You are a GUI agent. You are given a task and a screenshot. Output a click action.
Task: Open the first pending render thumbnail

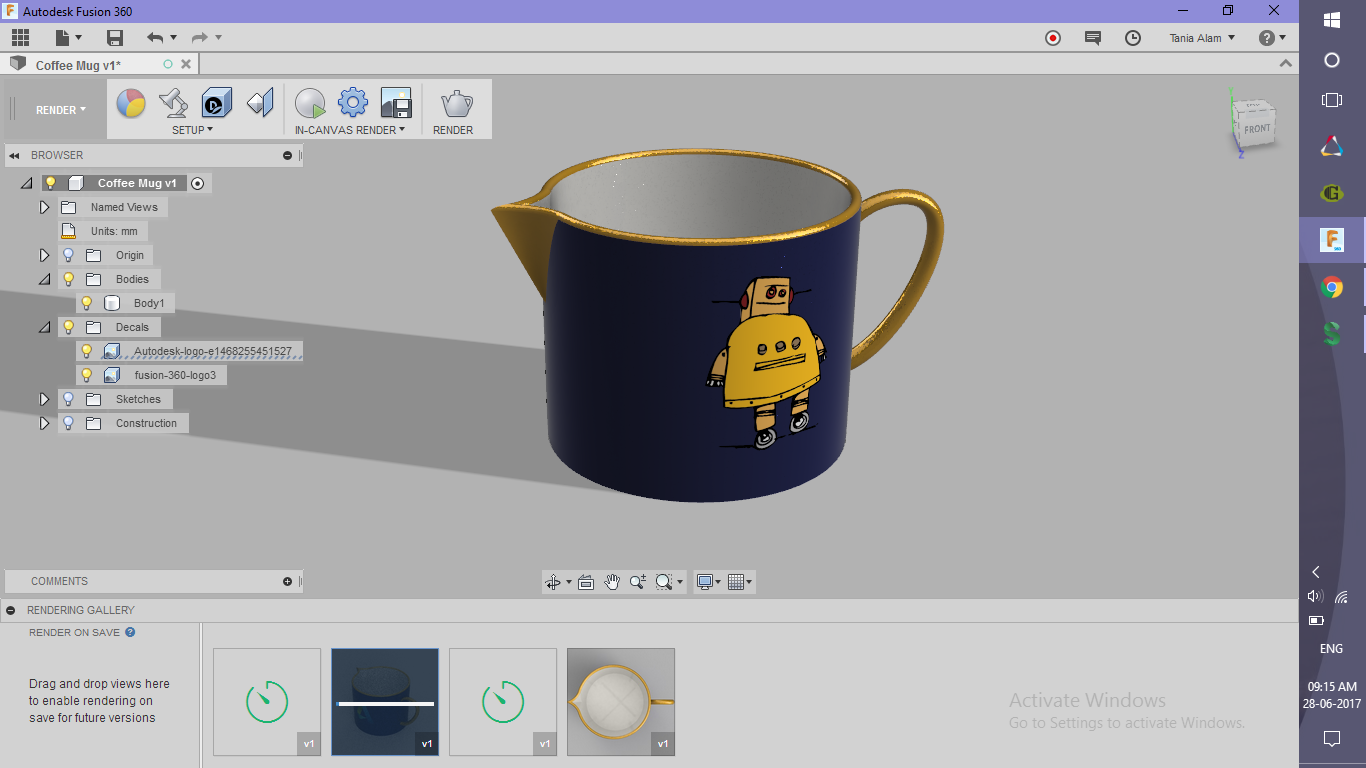click(267, 702)
